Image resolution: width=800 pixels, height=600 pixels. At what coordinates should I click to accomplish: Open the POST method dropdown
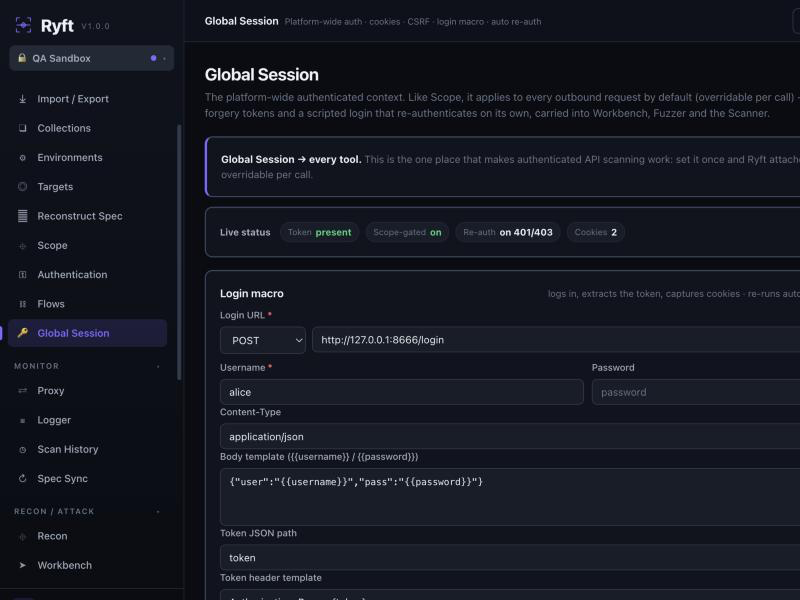263,340
